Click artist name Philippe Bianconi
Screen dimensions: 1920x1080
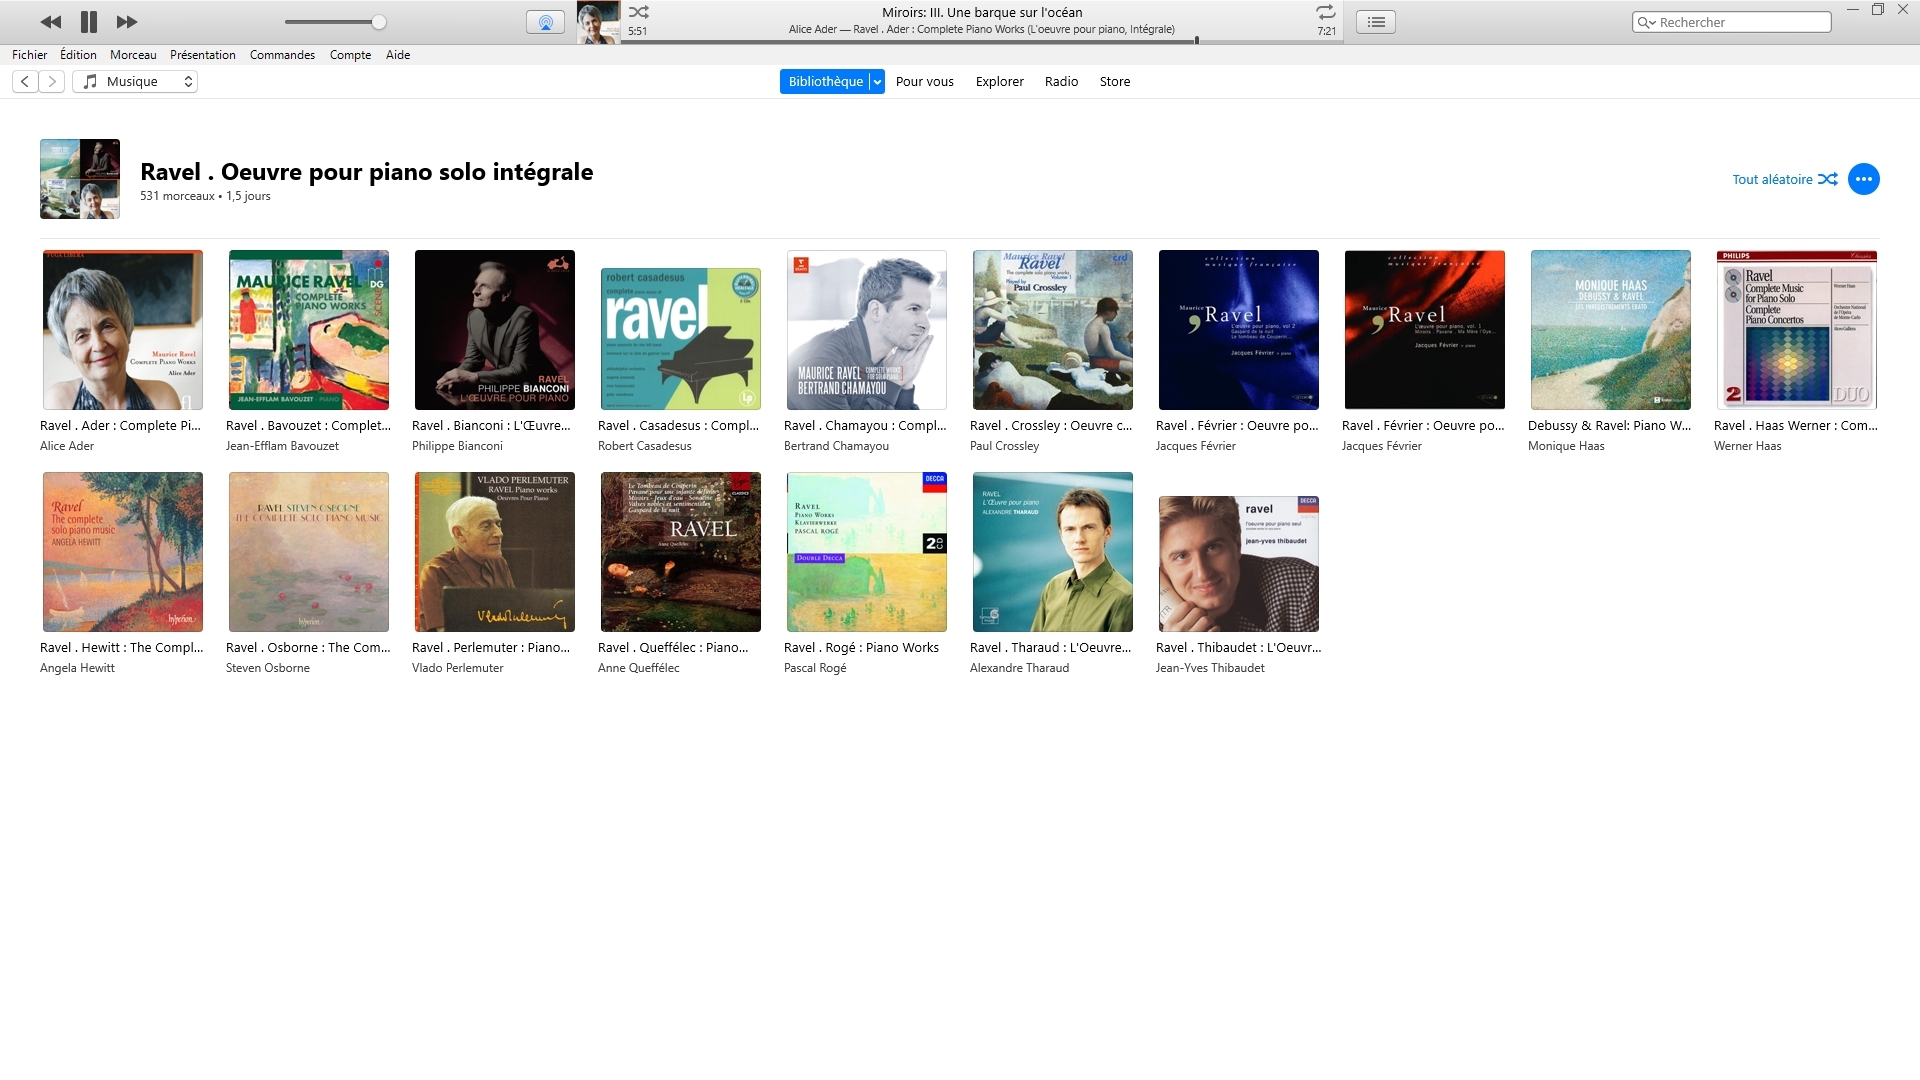click(457, 446)
